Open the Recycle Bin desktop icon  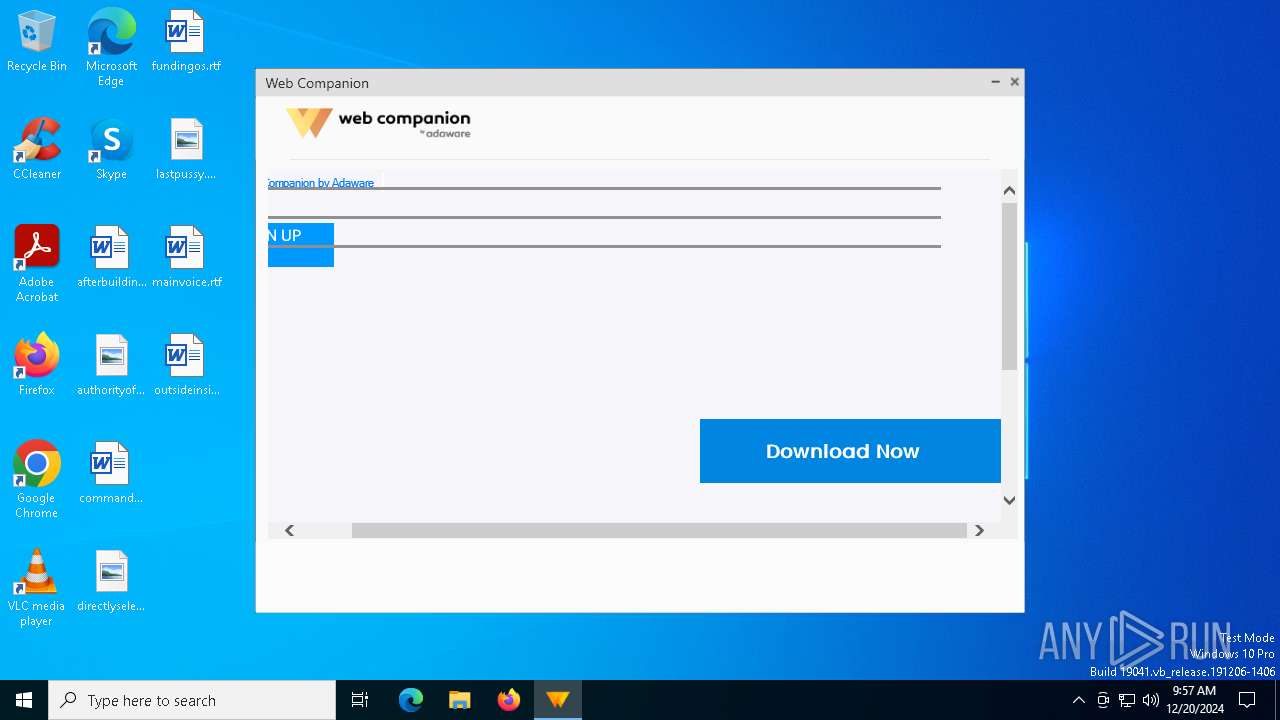(x=37, y=42)
